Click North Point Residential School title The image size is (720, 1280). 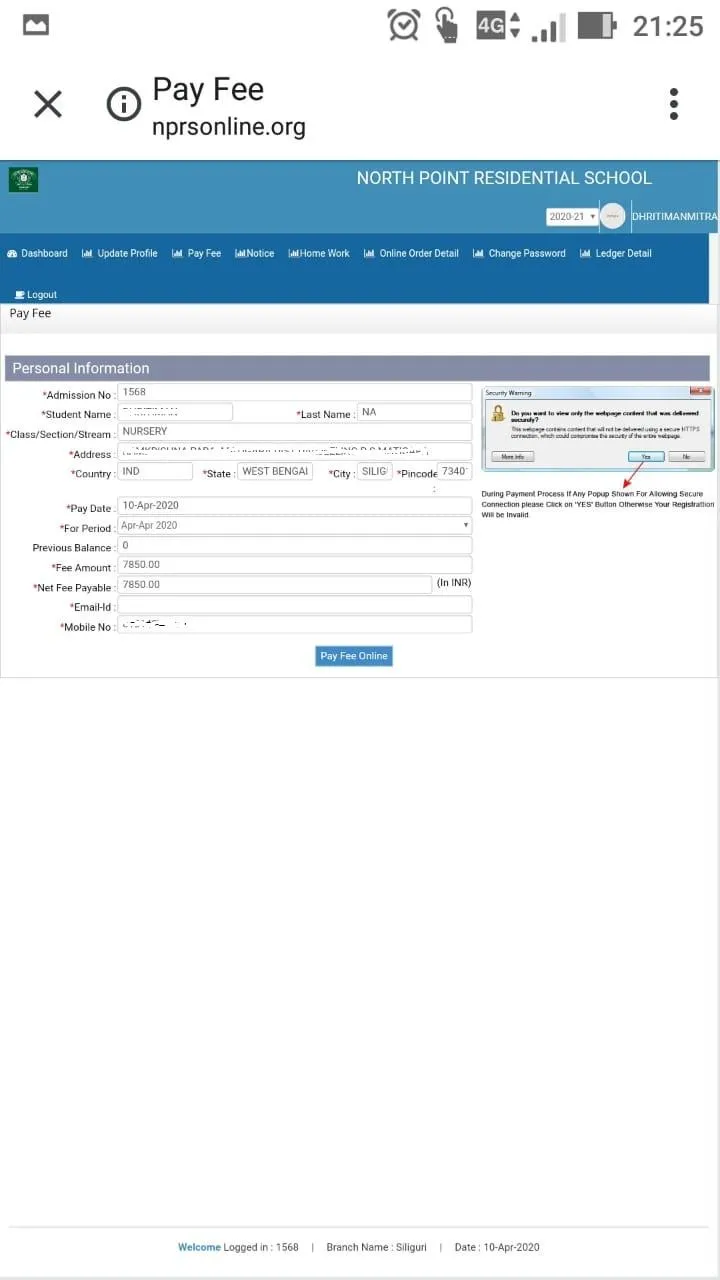tap(504, 178)
